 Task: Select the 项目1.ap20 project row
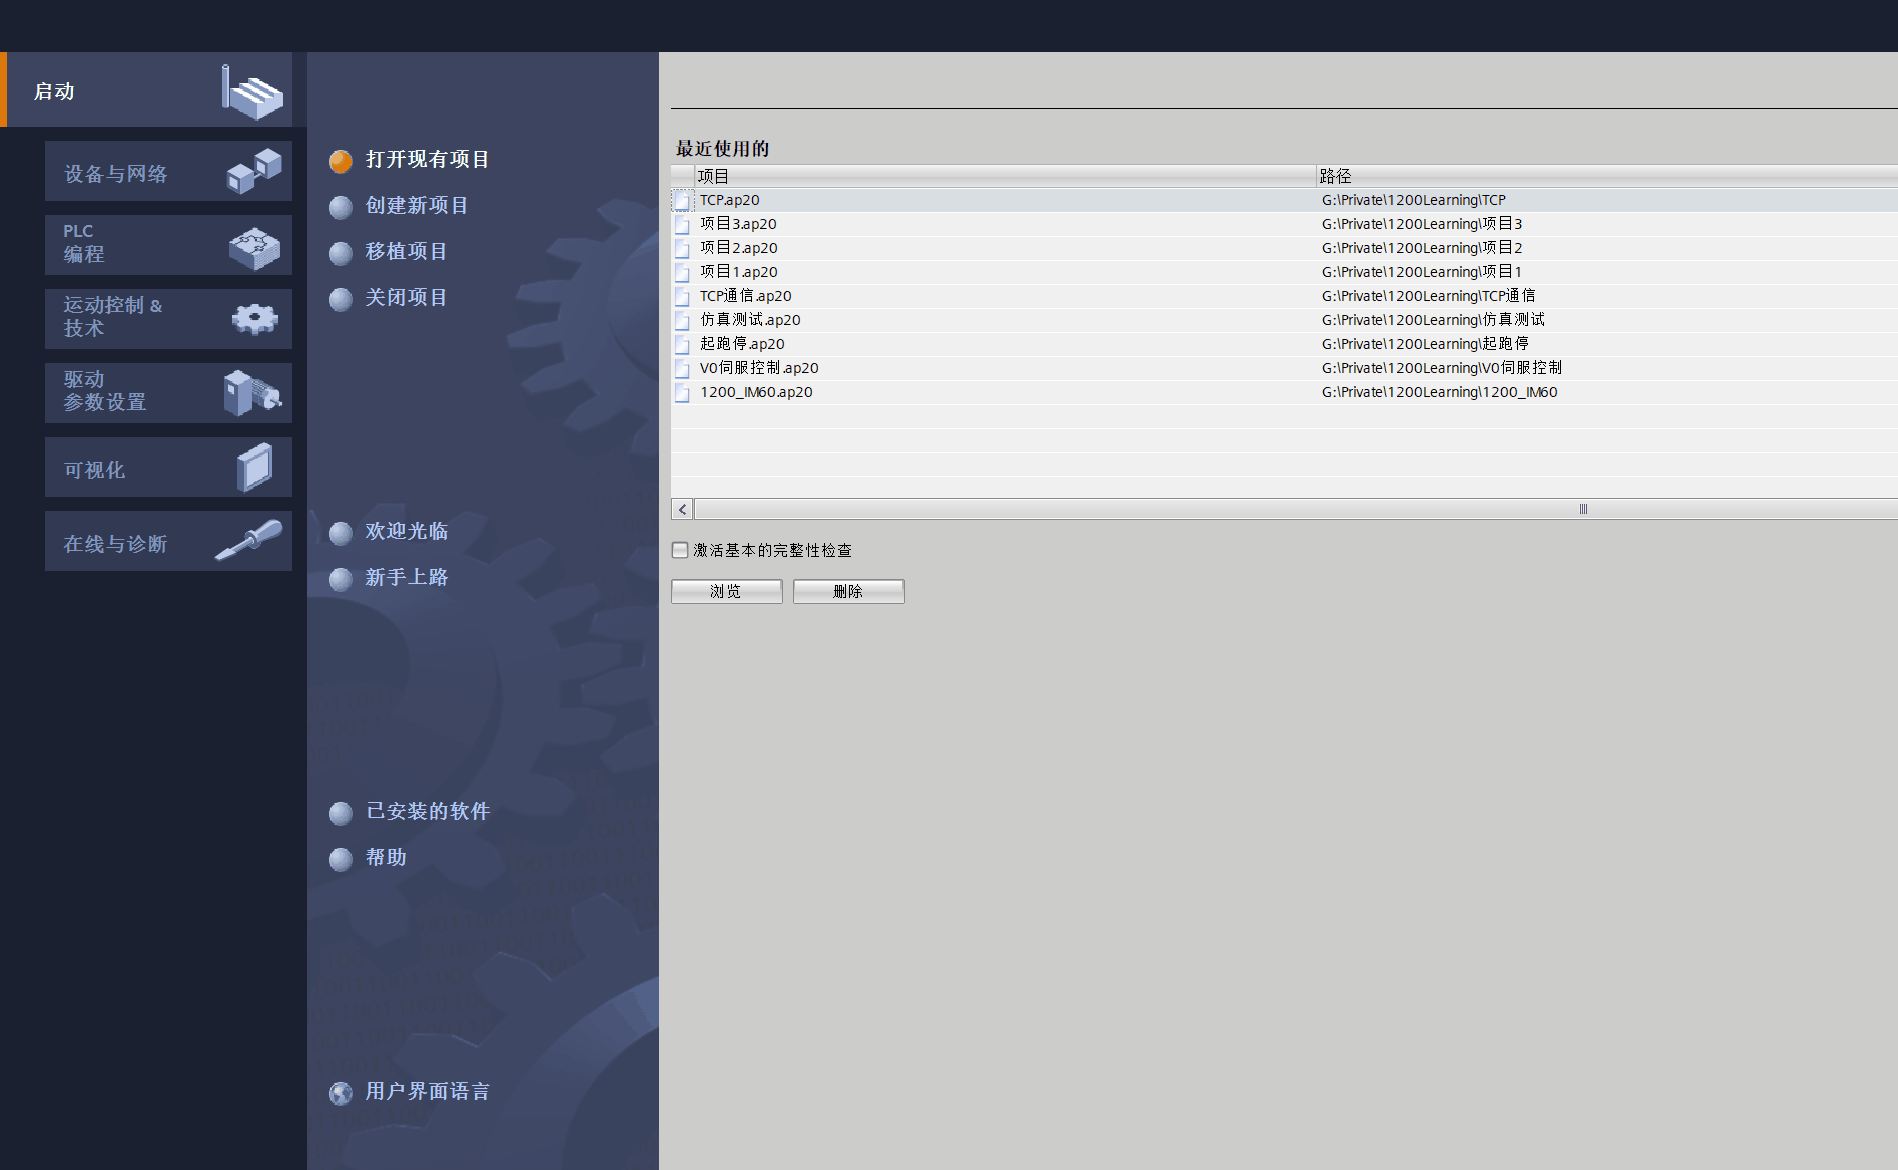click(1284, 272)
